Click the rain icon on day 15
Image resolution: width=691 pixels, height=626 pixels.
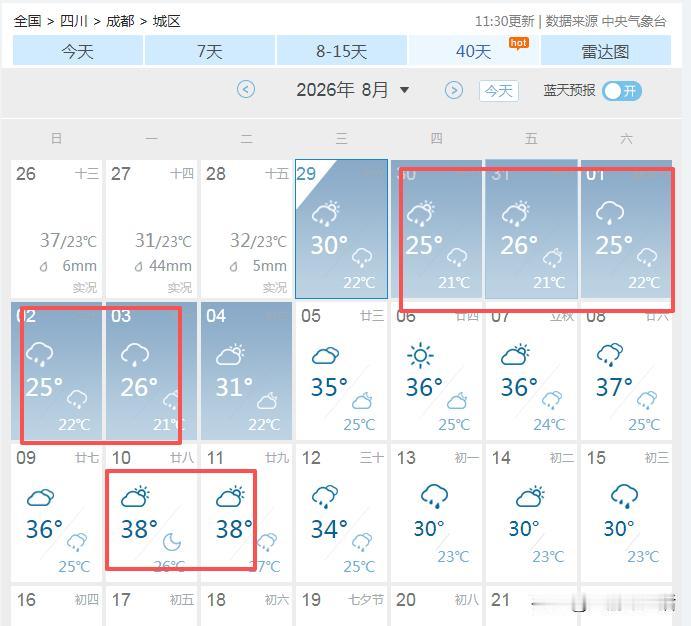624,496
